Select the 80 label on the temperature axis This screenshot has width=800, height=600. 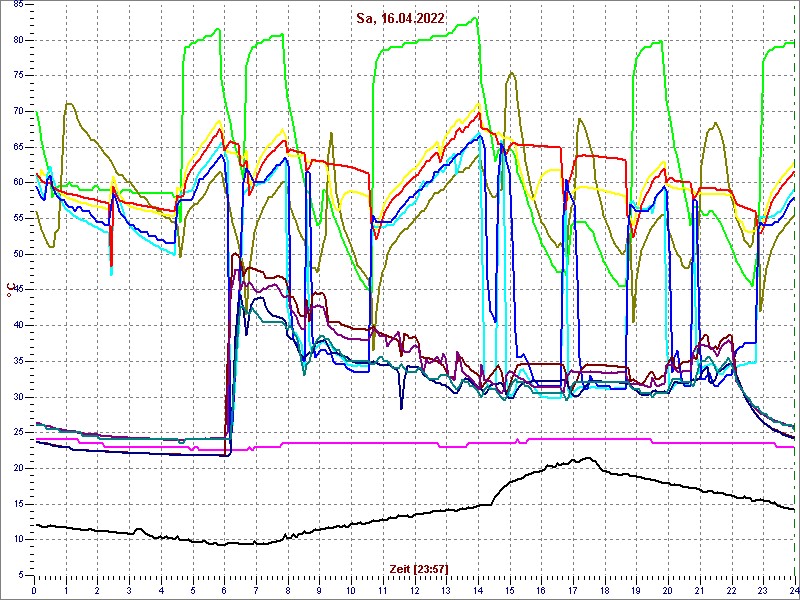(18, 40)
